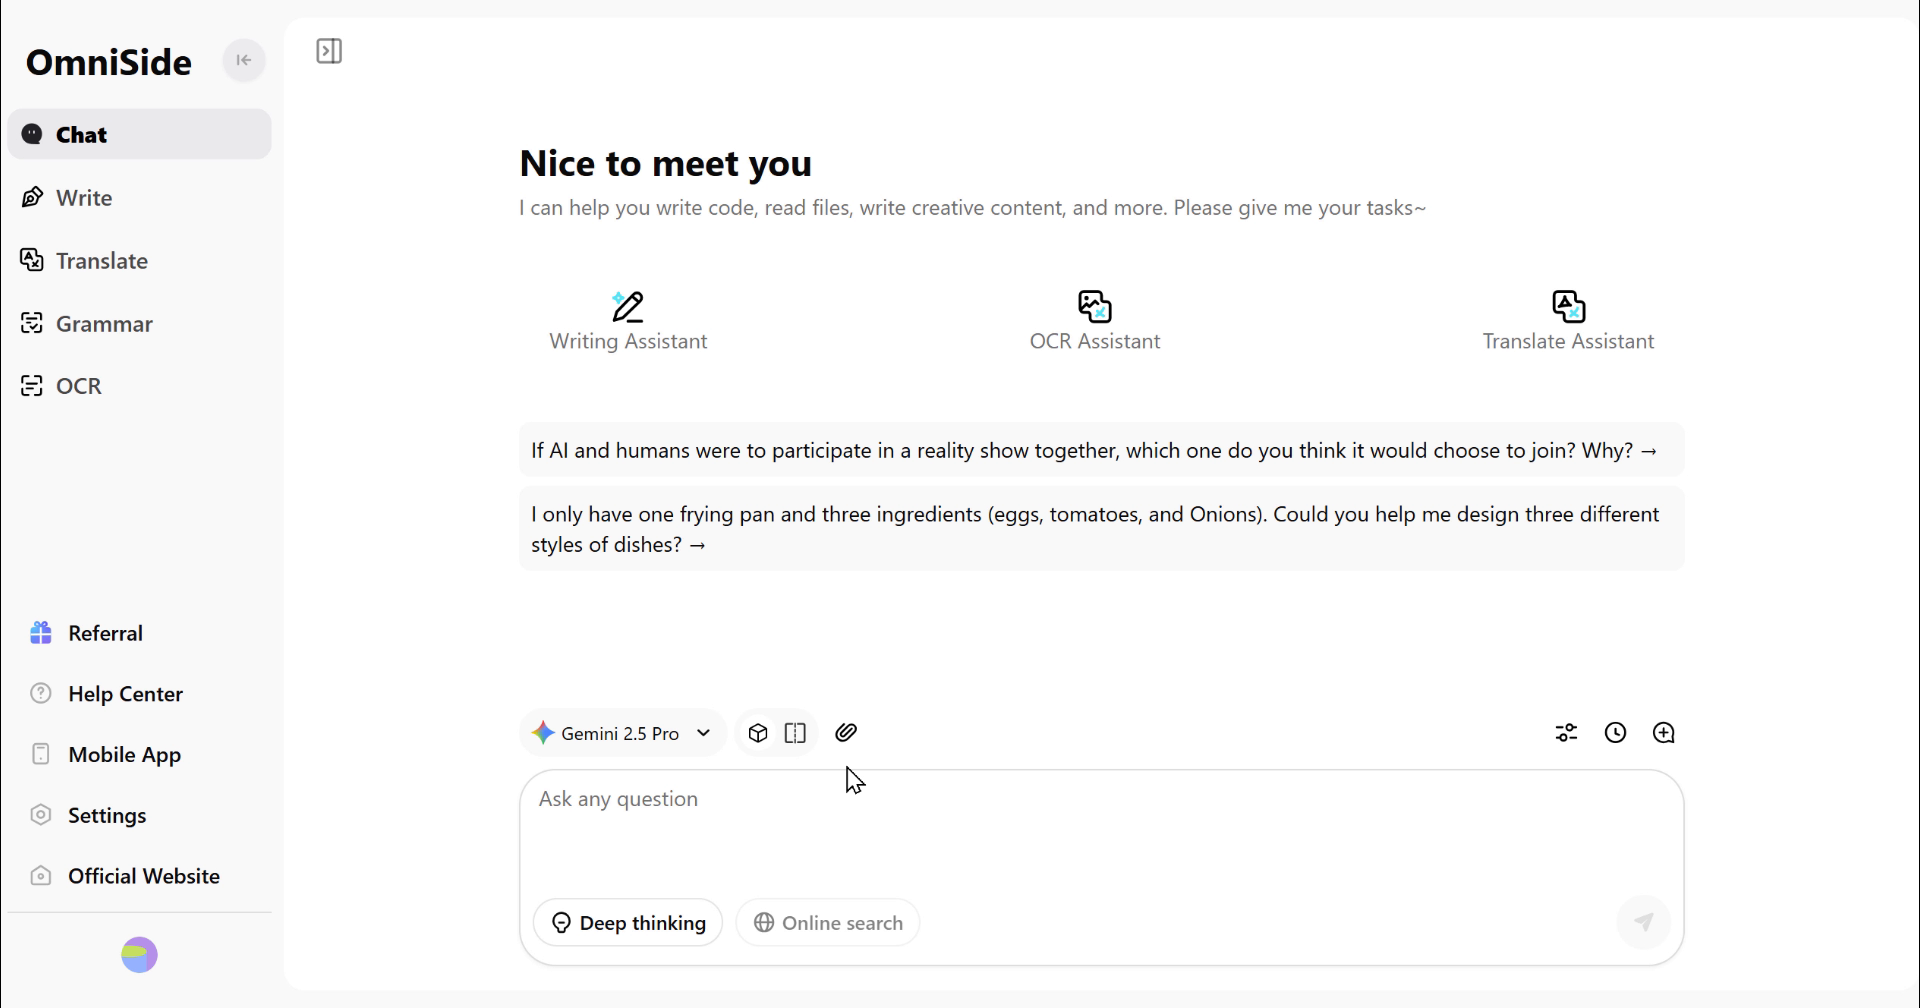
Task: Toggle Deep thinking mode
Action: pos(628,923)
